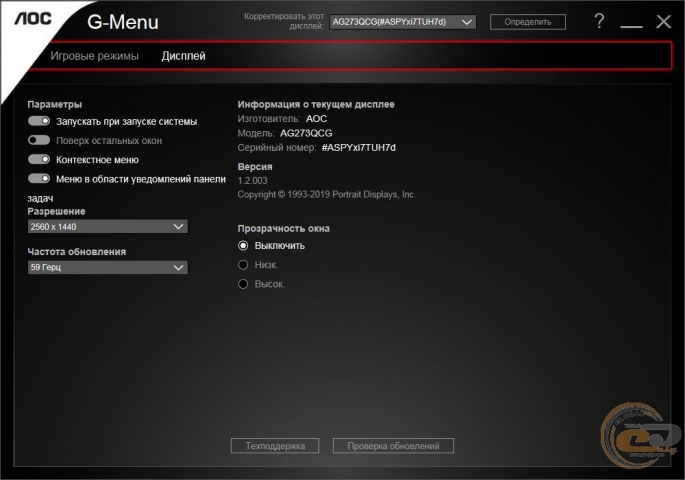Expand the 59 Герц refresh rate dropdown
685x480 pixels.
click(108, 267)
